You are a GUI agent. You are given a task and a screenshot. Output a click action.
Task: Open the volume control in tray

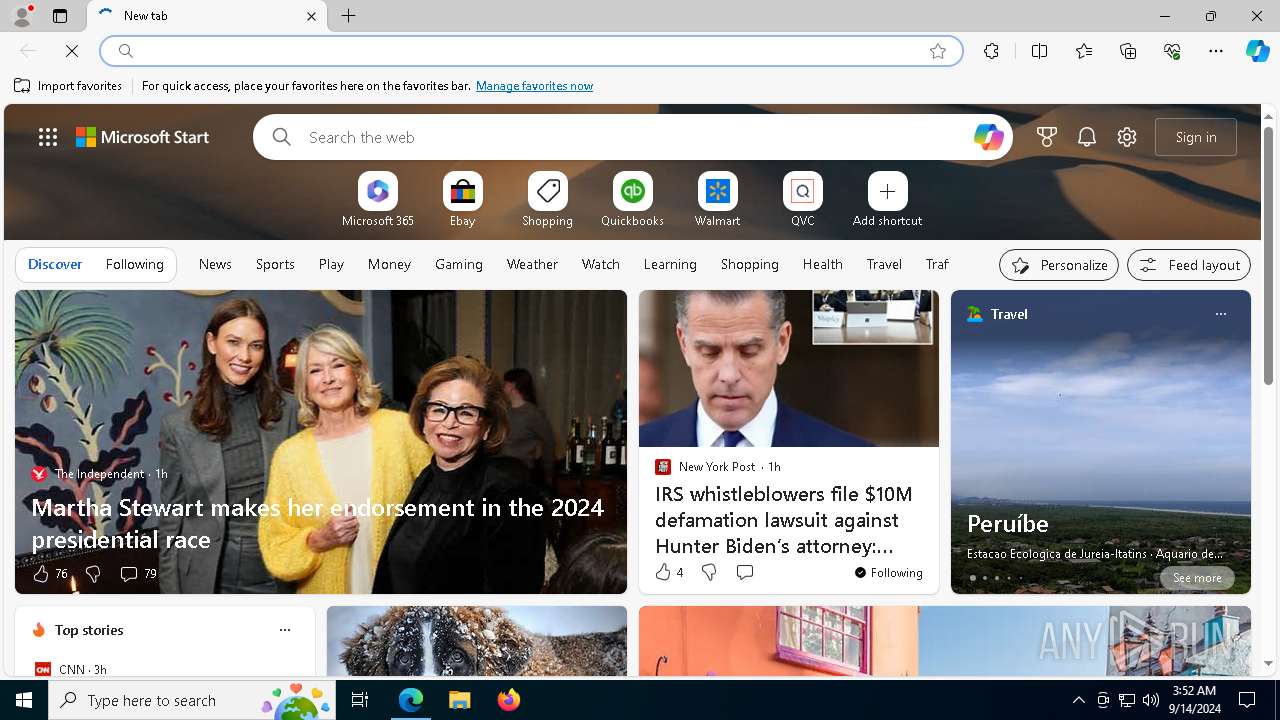tap(1150, 700)
